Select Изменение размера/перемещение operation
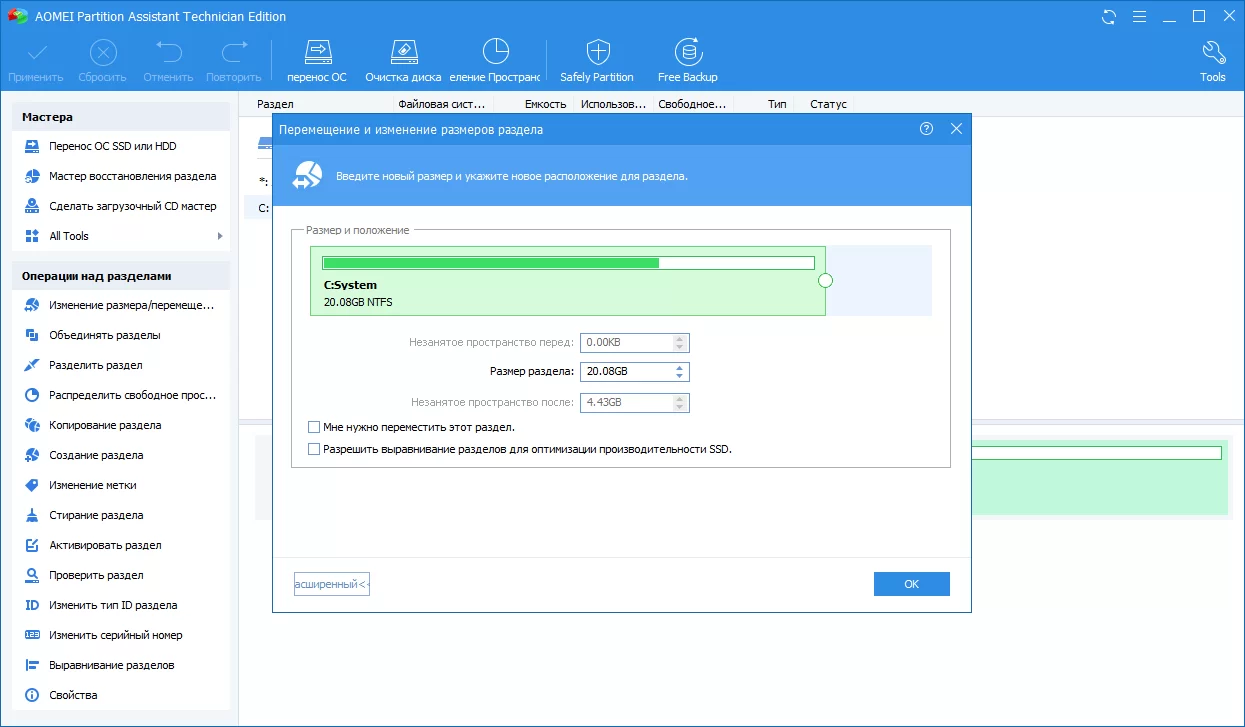The width and height of the screenshot is (1245, 727). click(x=120, y=305)
